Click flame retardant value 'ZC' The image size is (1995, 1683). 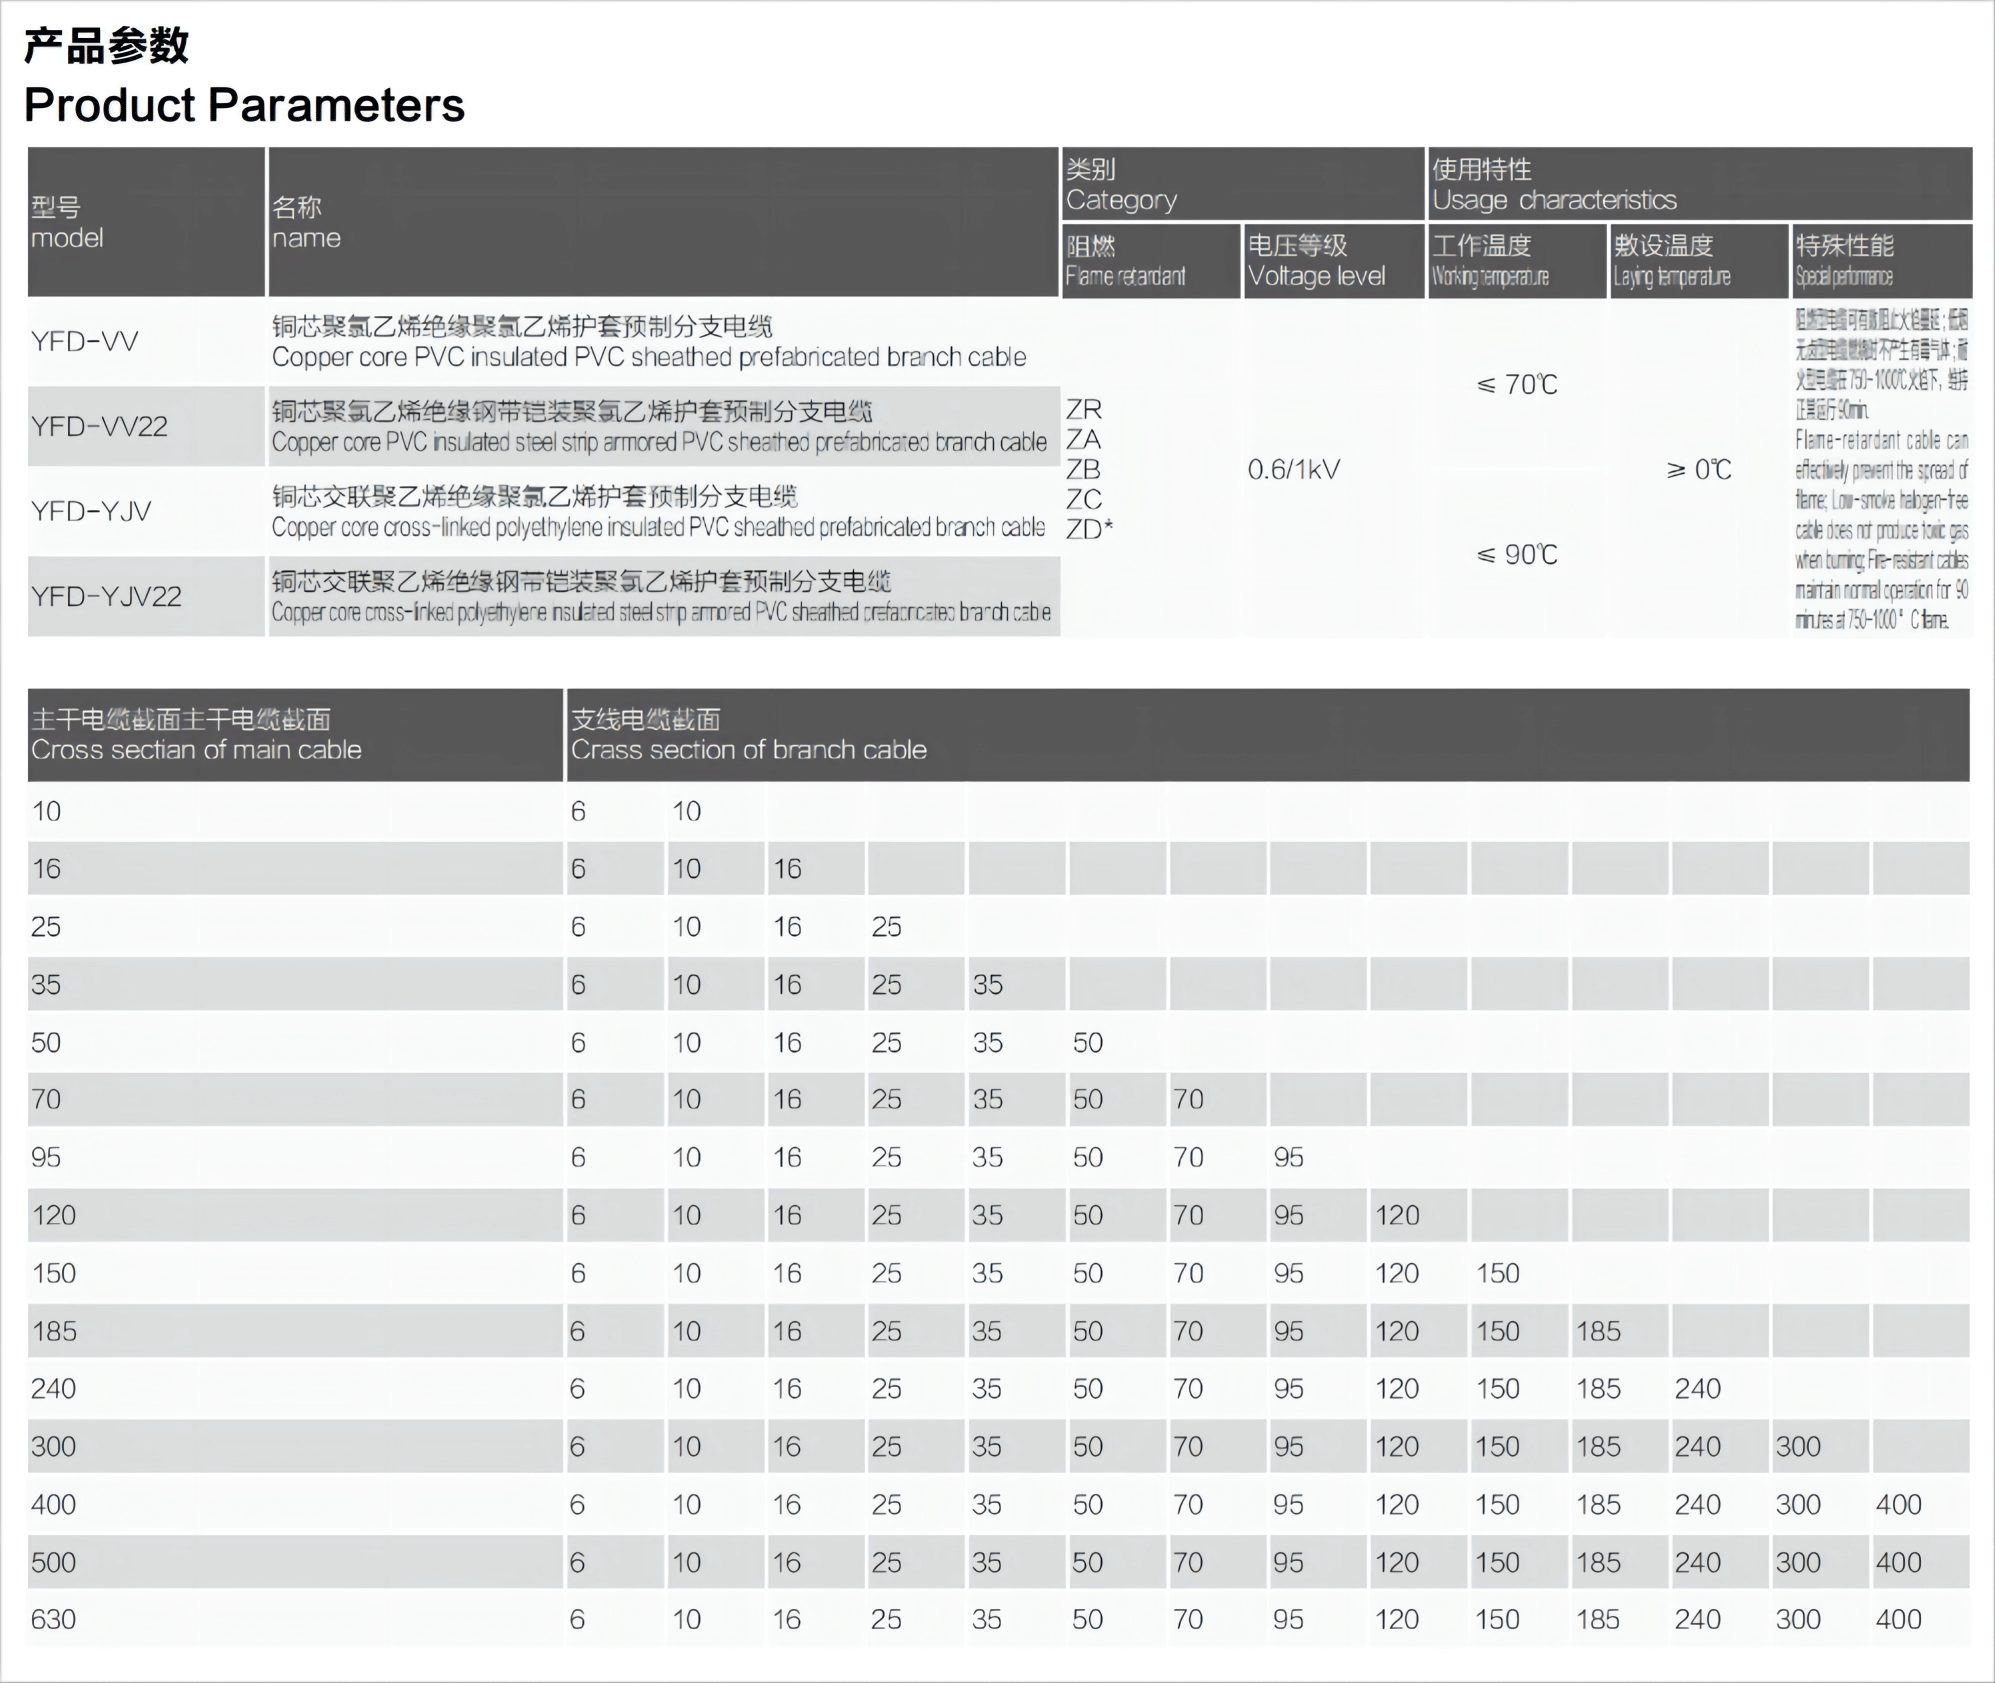(1084, 499)
